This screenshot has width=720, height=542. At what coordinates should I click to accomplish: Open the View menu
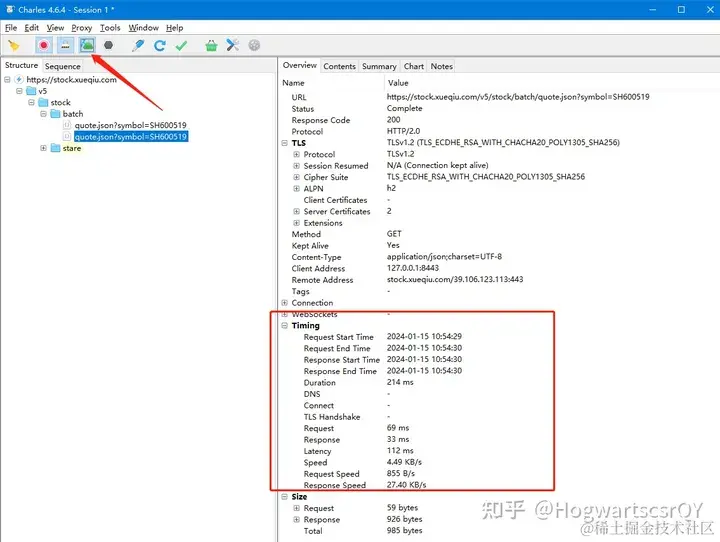(55, 28)
